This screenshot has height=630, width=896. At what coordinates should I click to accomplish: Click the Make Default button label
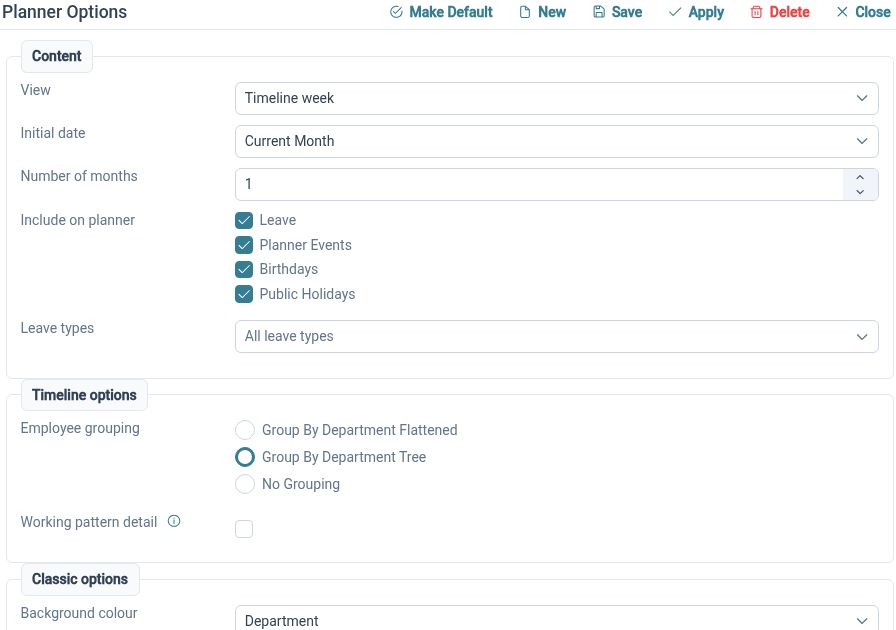click(x=450, y=12)
